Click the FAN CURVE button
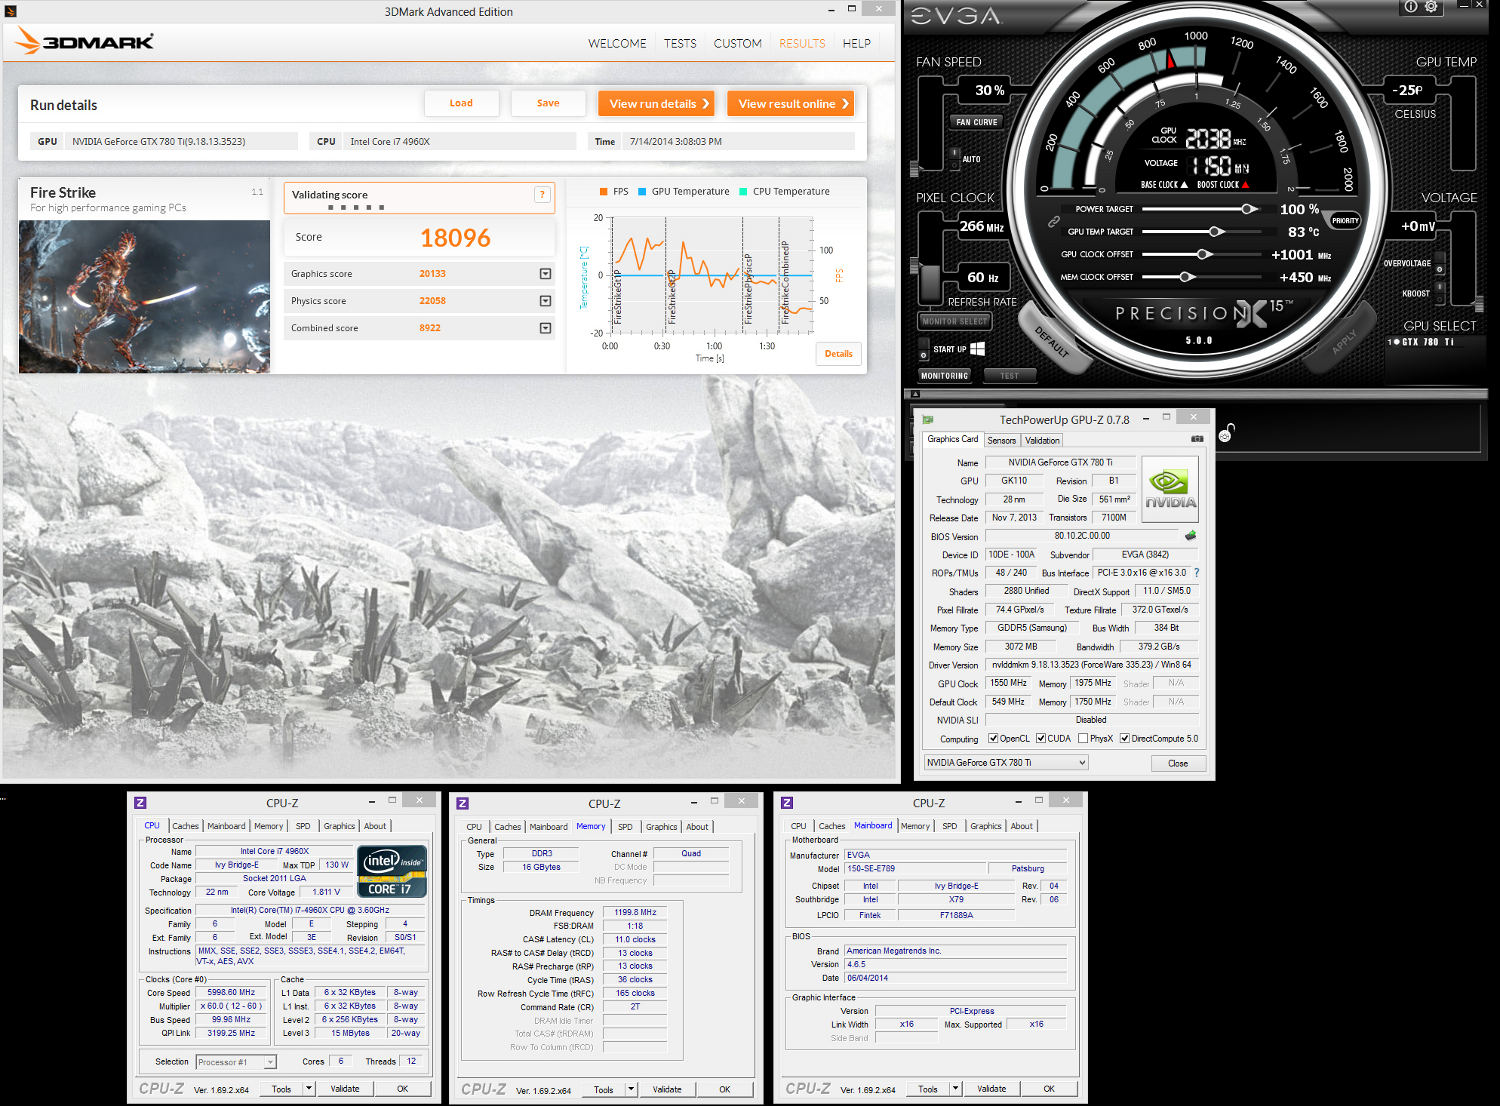 coord(977,122)
